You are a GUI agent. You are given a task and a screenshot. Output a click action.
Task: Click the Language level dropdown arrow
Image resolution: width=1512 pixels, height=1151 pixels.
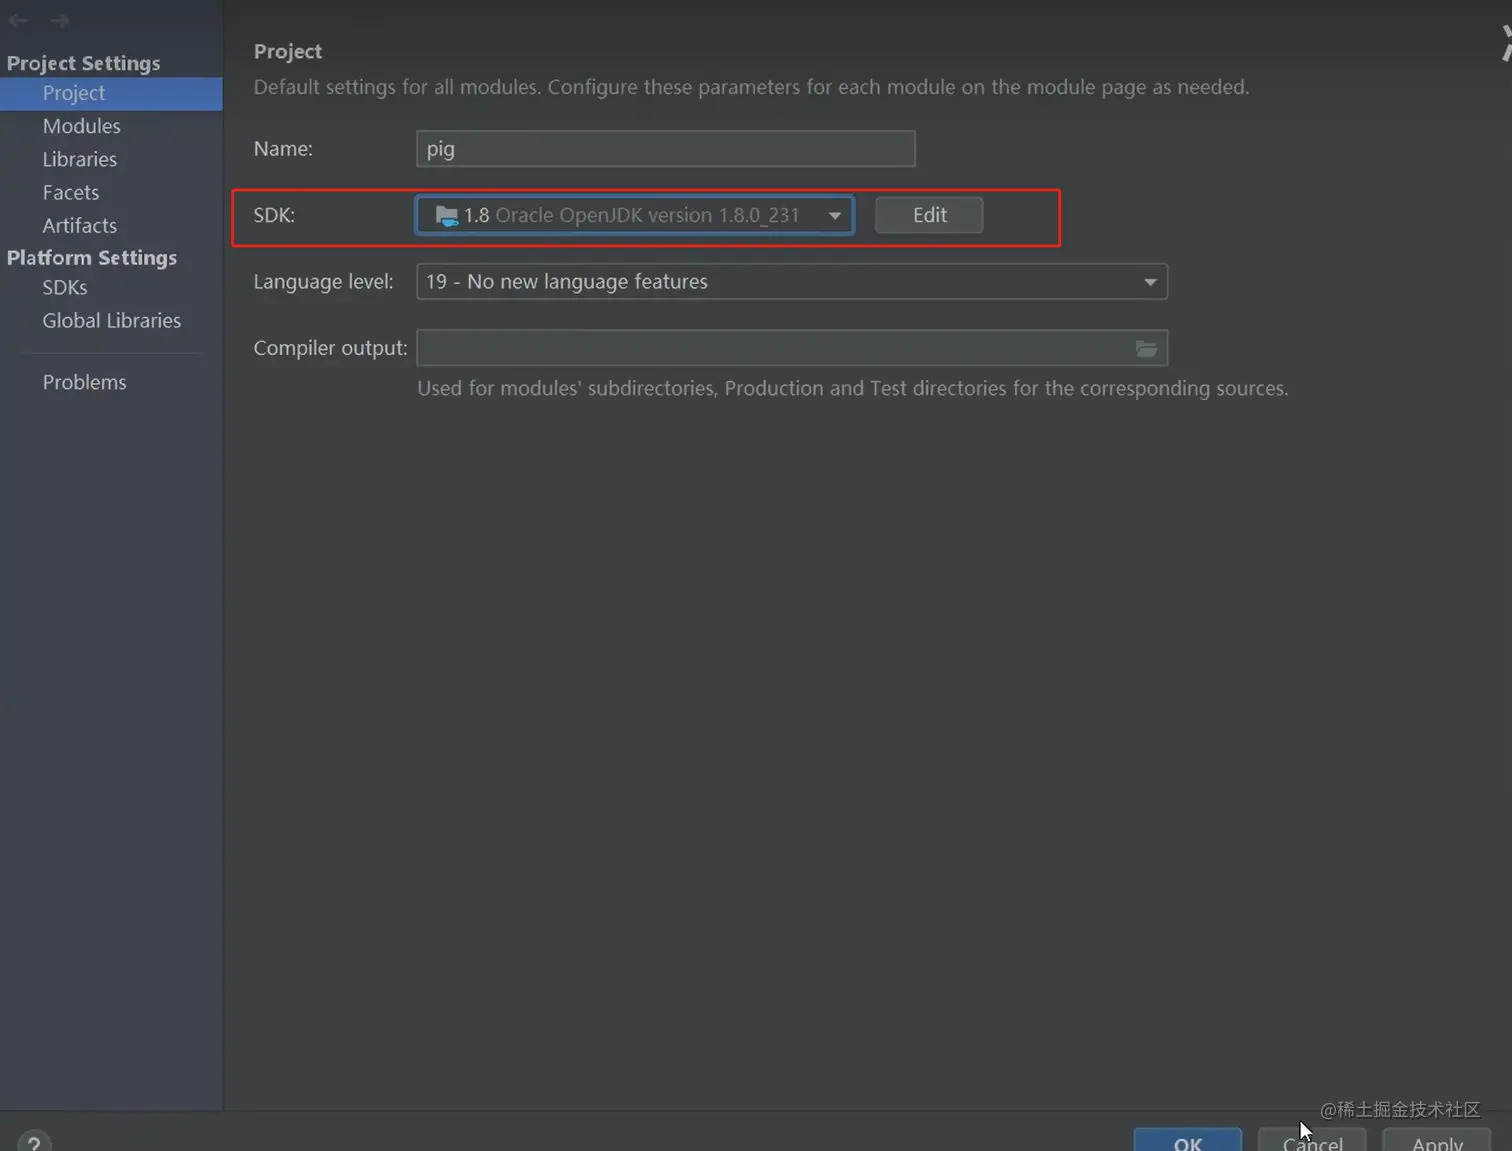[x=1150, y=282]
